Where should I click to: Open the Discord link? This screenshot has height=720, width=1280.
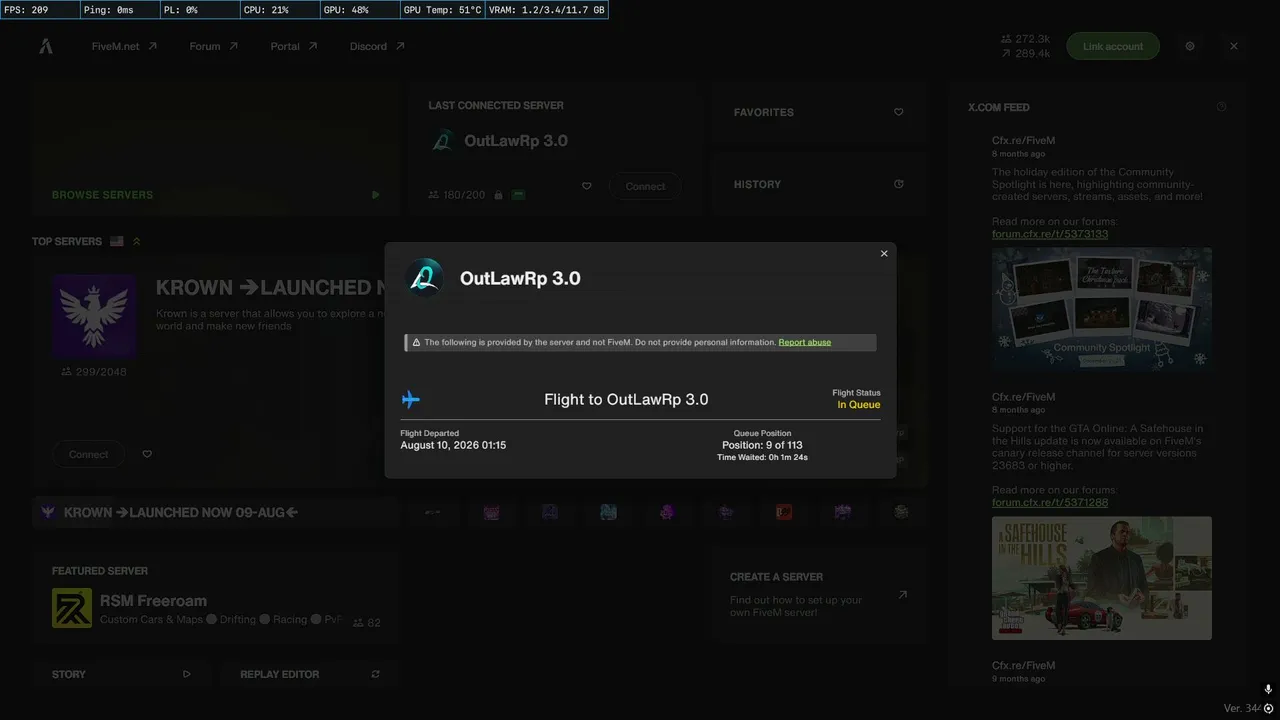pyautogui.click(x=377, y=46)
